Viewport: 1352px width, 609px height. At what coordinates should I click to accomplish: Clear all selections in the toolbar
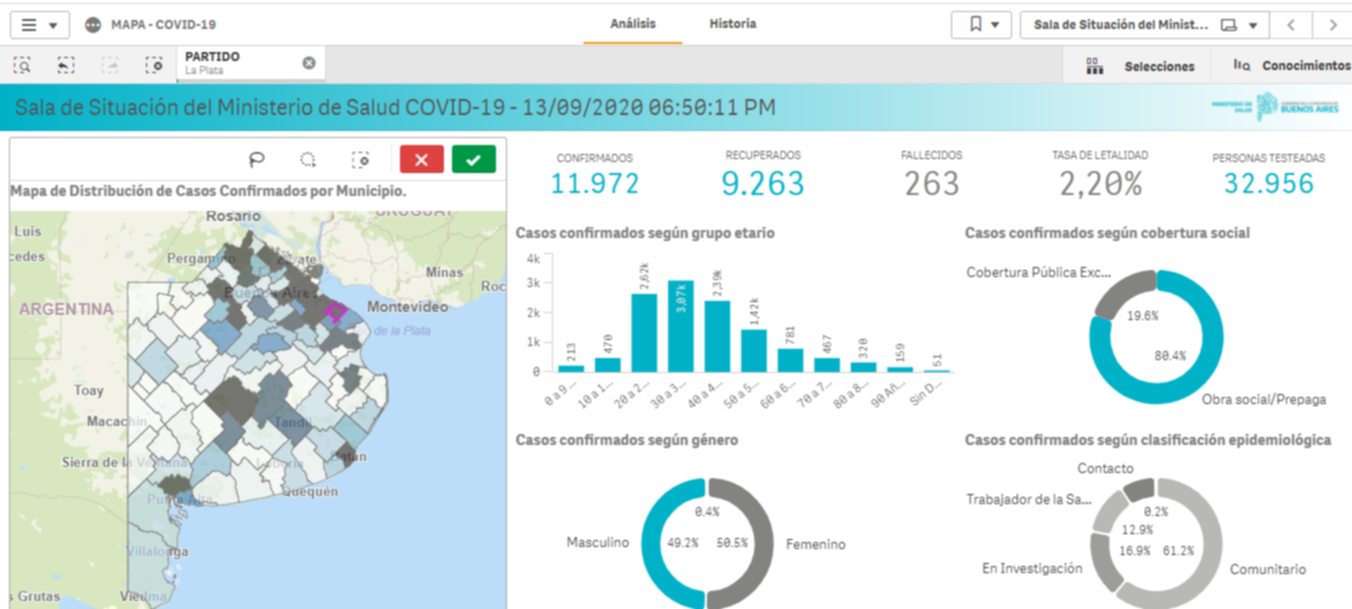click(x=154, y=65)
